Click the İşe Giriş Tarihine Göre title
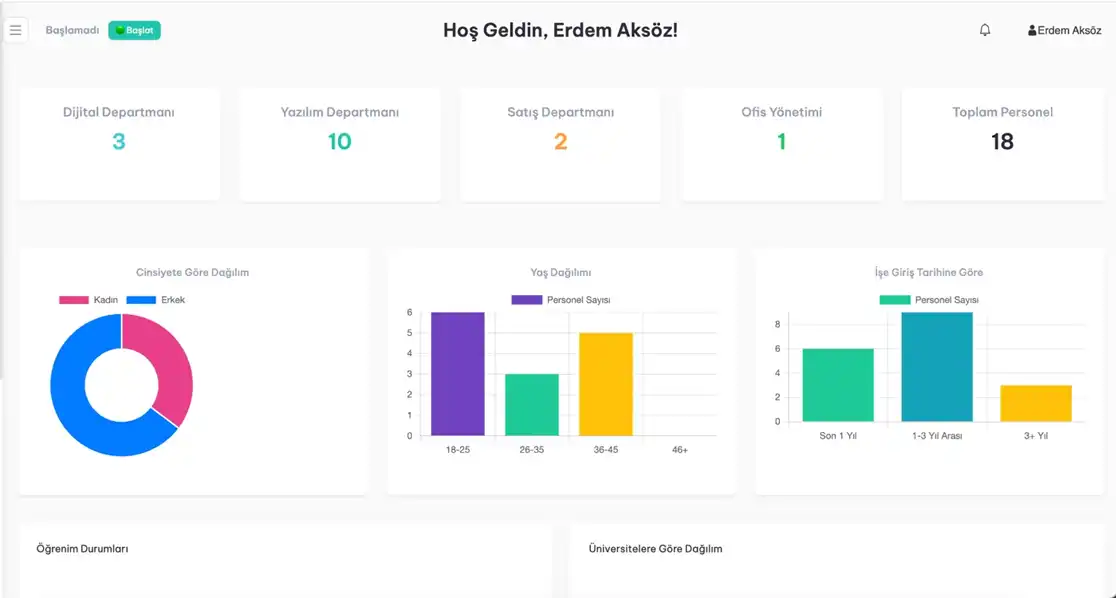 click(x=929, y=273)
